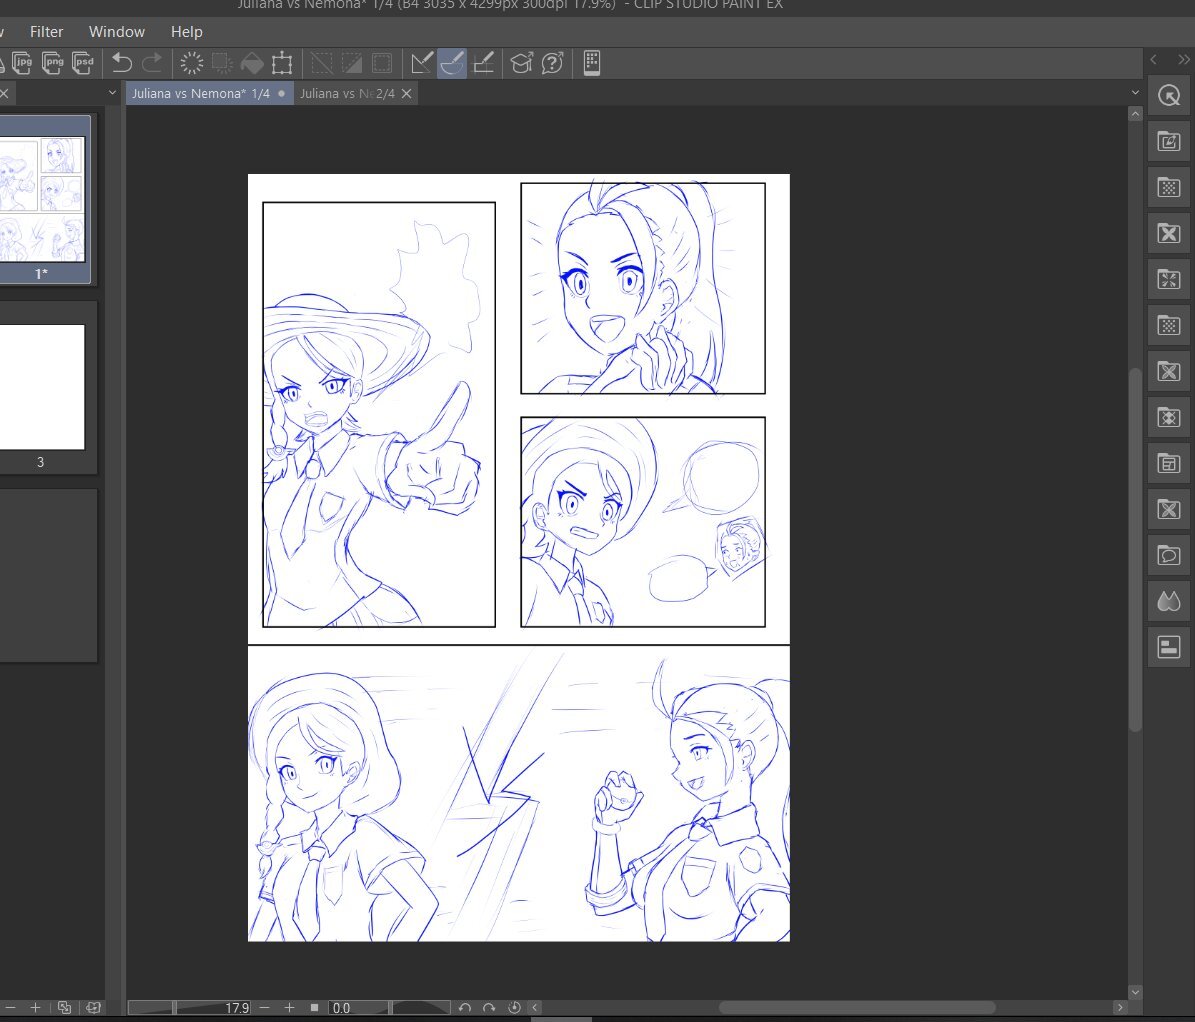This screenshot has width=1195, height=1022.
Task: Adjust the canvas zoom slider at 17.9
Action: click(189, 1008)
